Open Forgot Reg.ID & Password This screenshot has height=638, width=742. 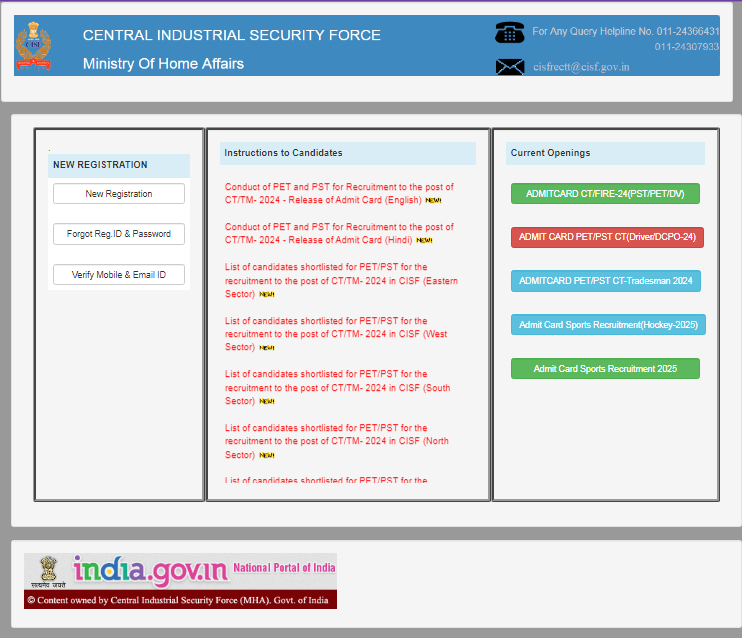click(119, 234)
